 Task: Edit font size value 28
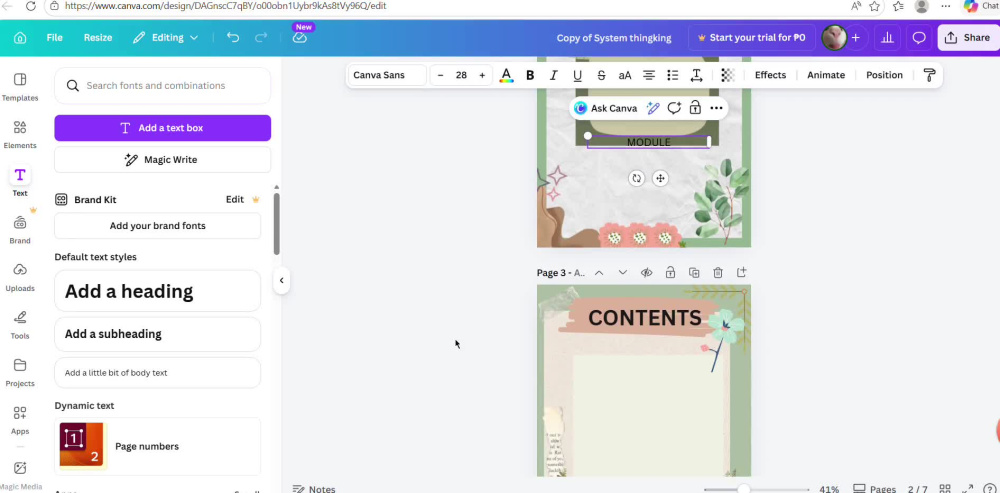click(461, 75)
